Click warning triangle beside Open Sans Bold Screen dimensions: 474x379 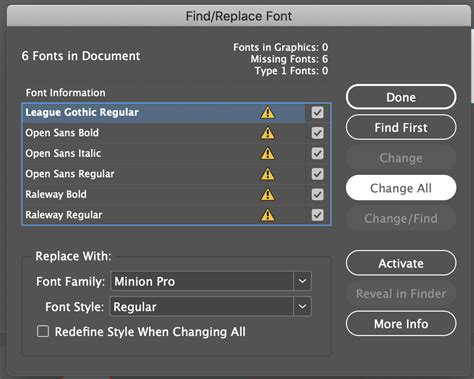click(268, 133)
